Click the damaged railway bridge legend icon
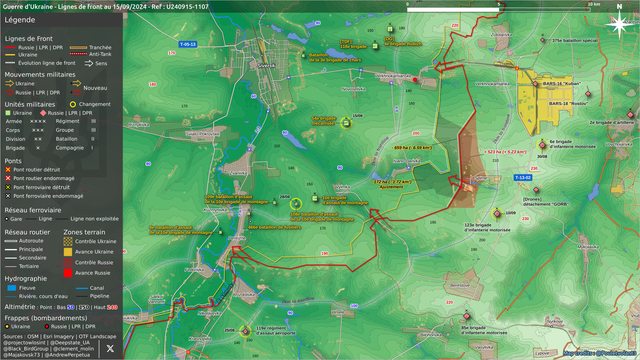The width and height of the screenshot is (640, 360). [x=8, y=196]
